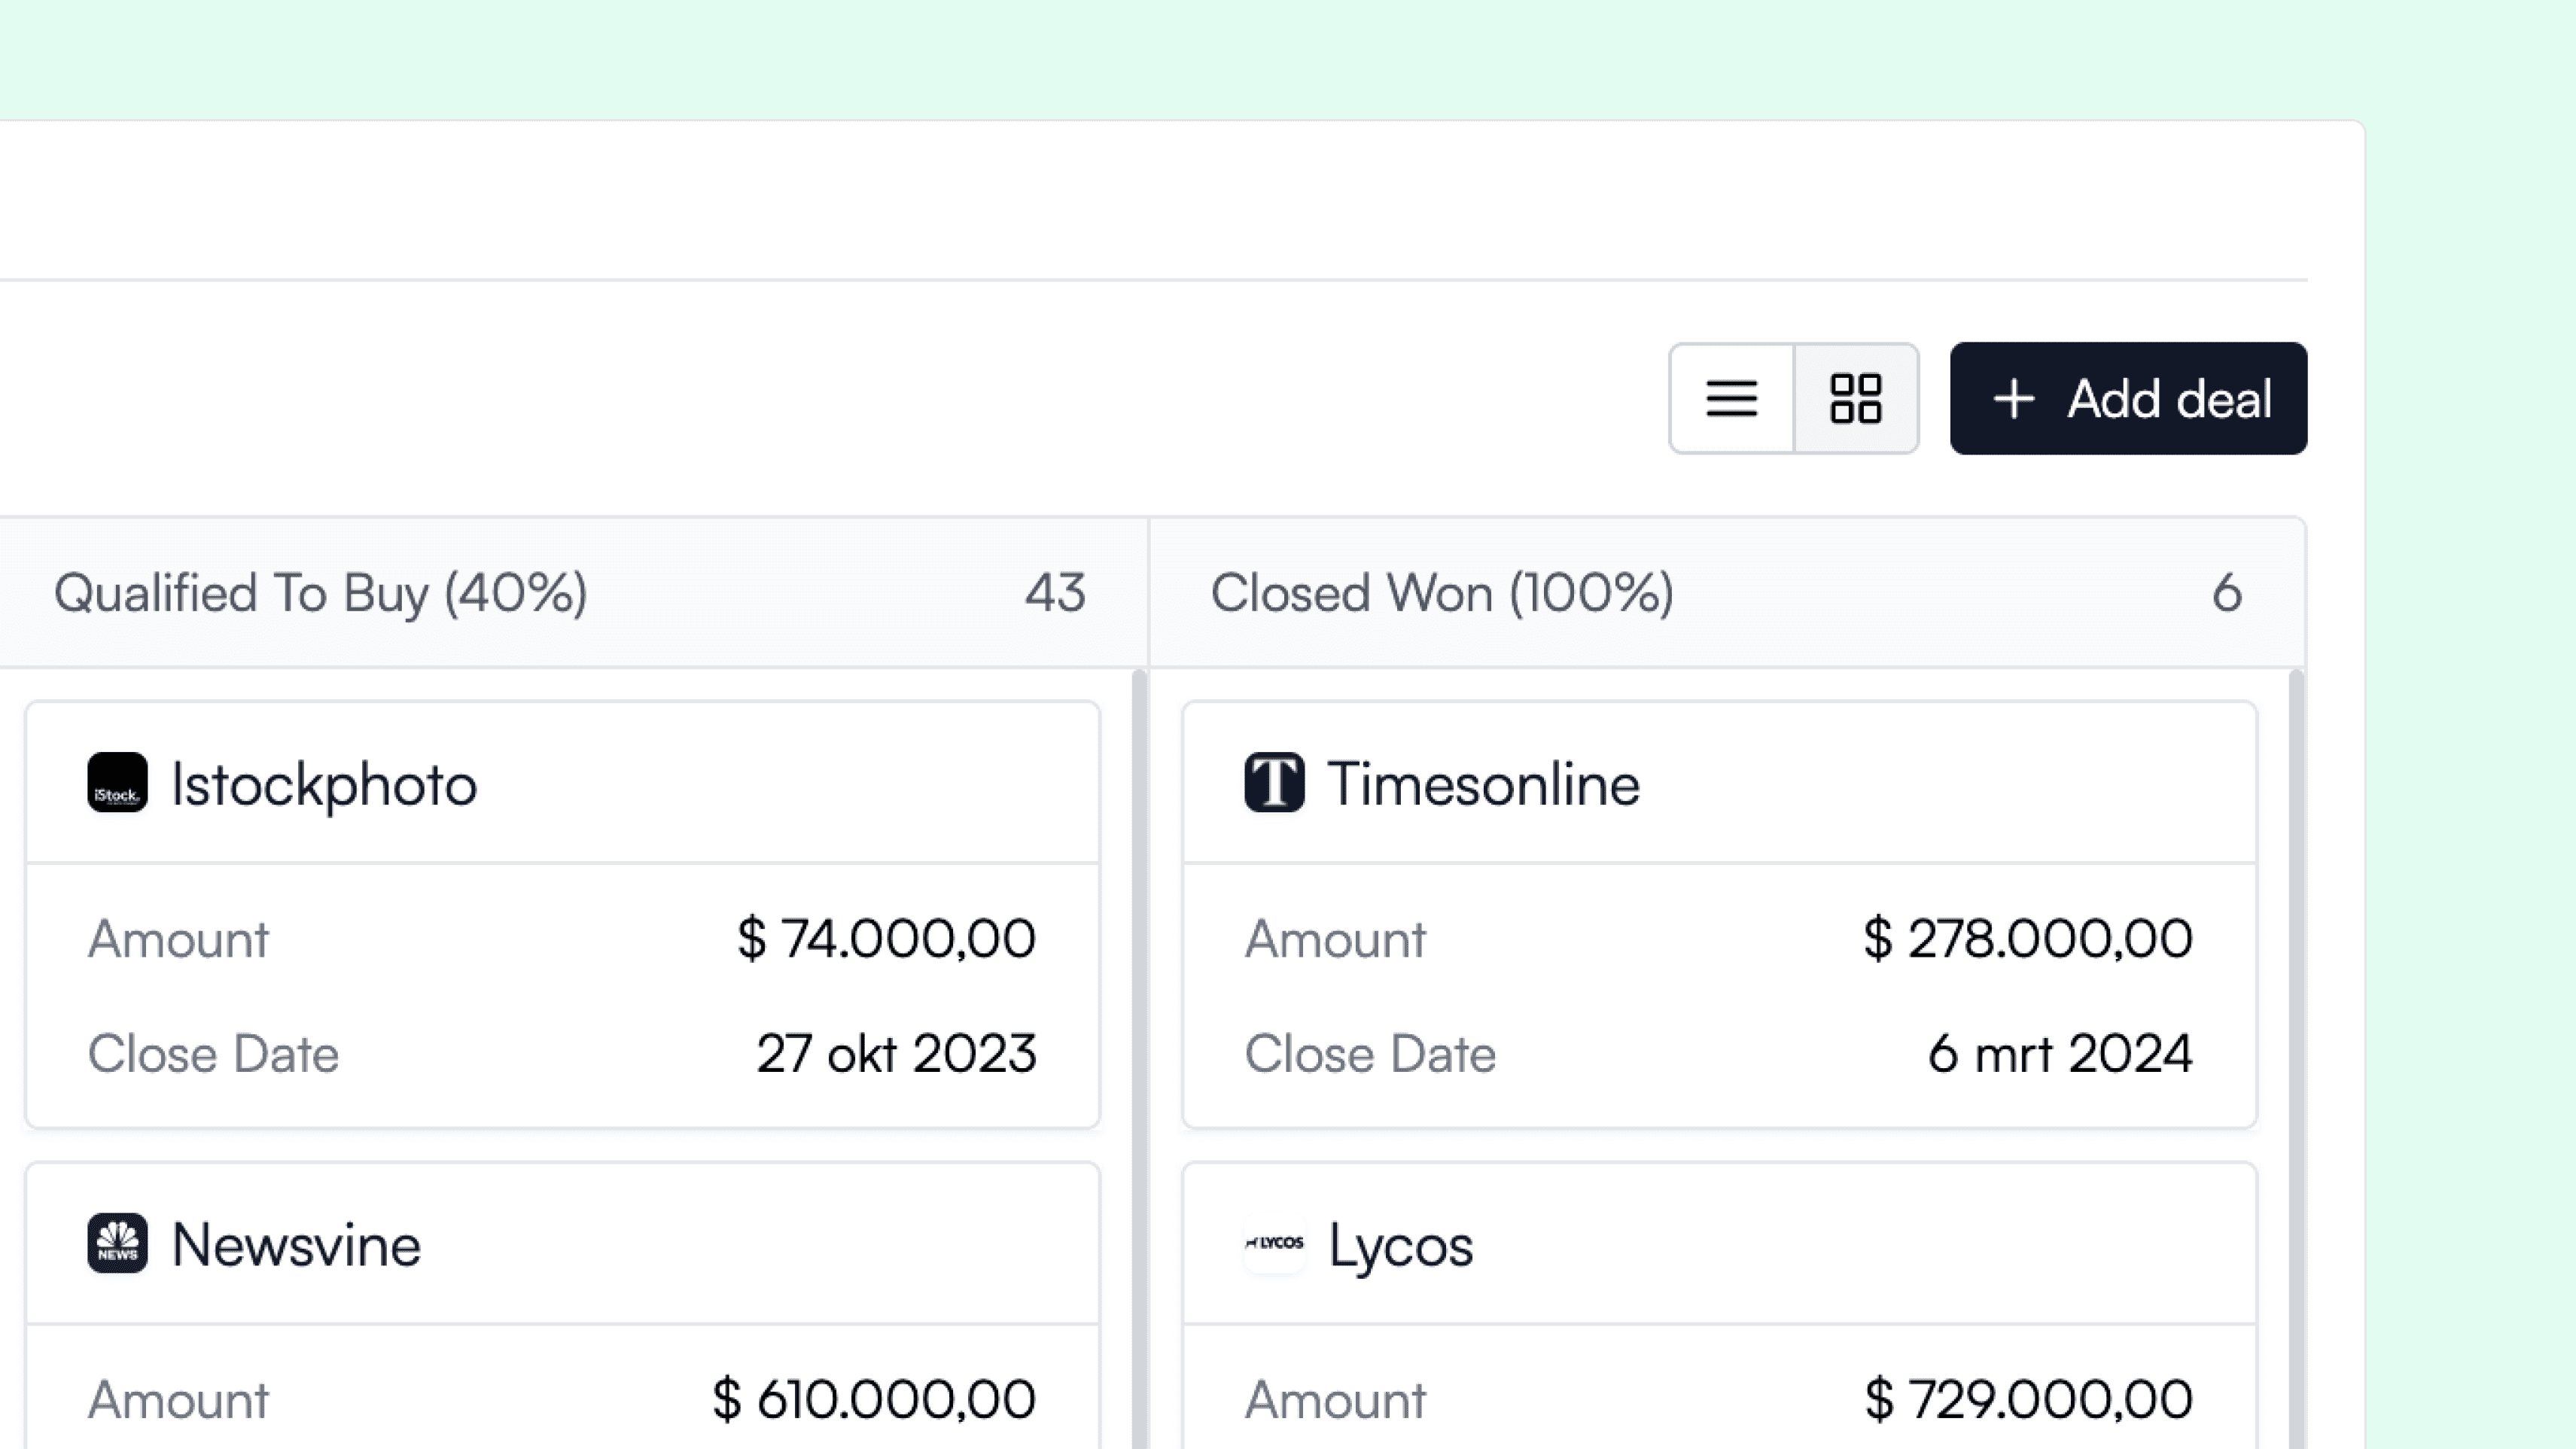Viewport: 2576px width, 1449px height.
Task: Open the Timesonline deal title
Action: (x=1483, y=784)
